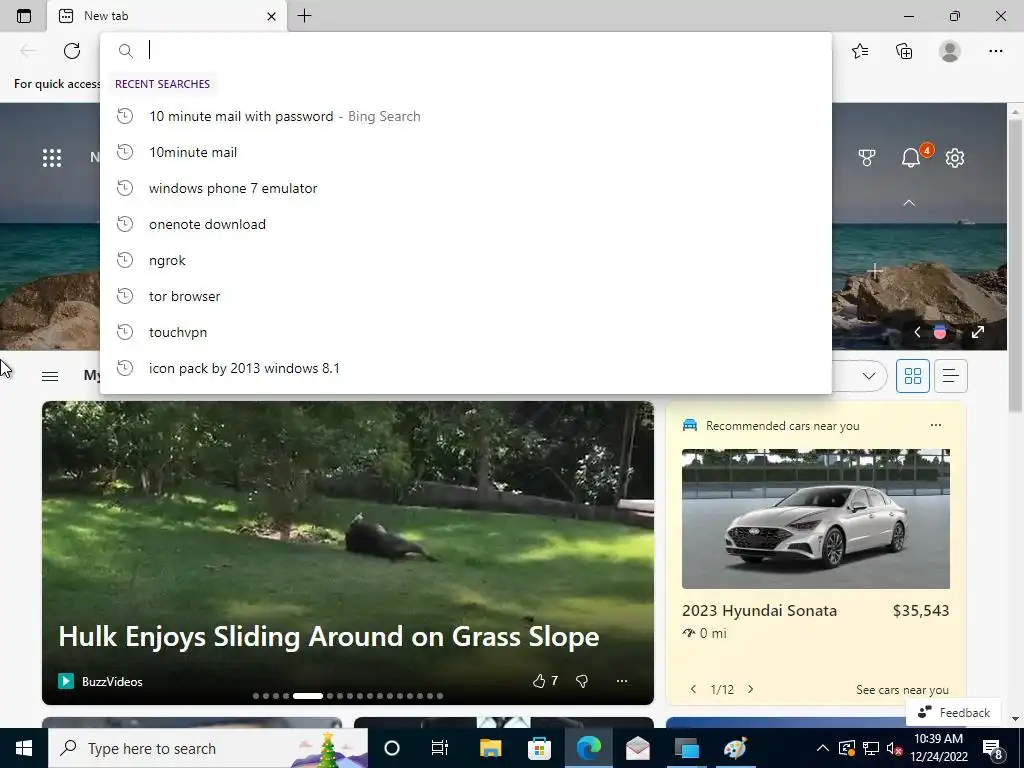Viewport: 1024px width, 768px height.
Task: Select recent search 'ngrok'
Action: click(x=466, y=260)
